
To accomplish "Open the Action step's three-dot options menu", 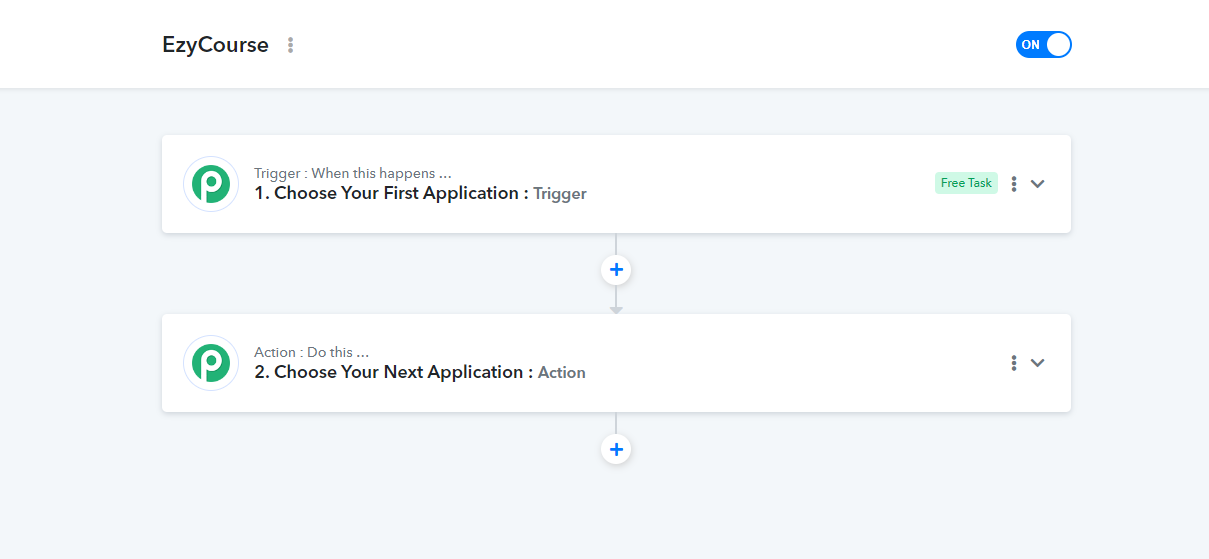I will 1014,363.
